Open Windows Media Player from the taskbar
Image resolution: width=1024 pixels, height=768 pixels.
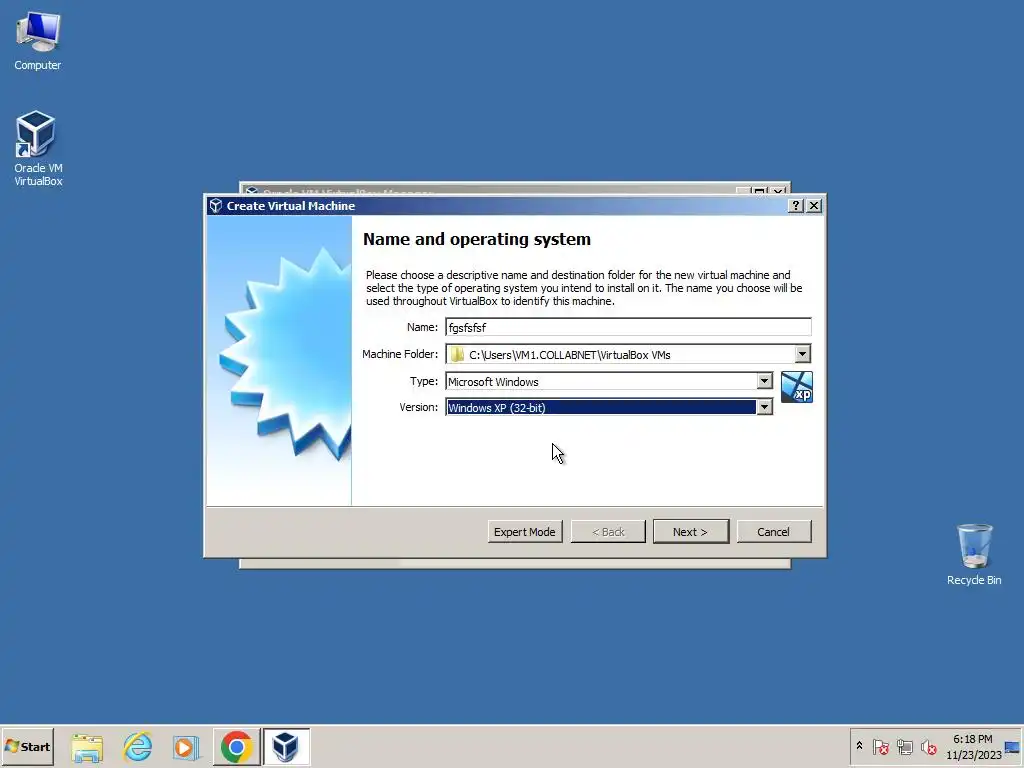[186, 746]
